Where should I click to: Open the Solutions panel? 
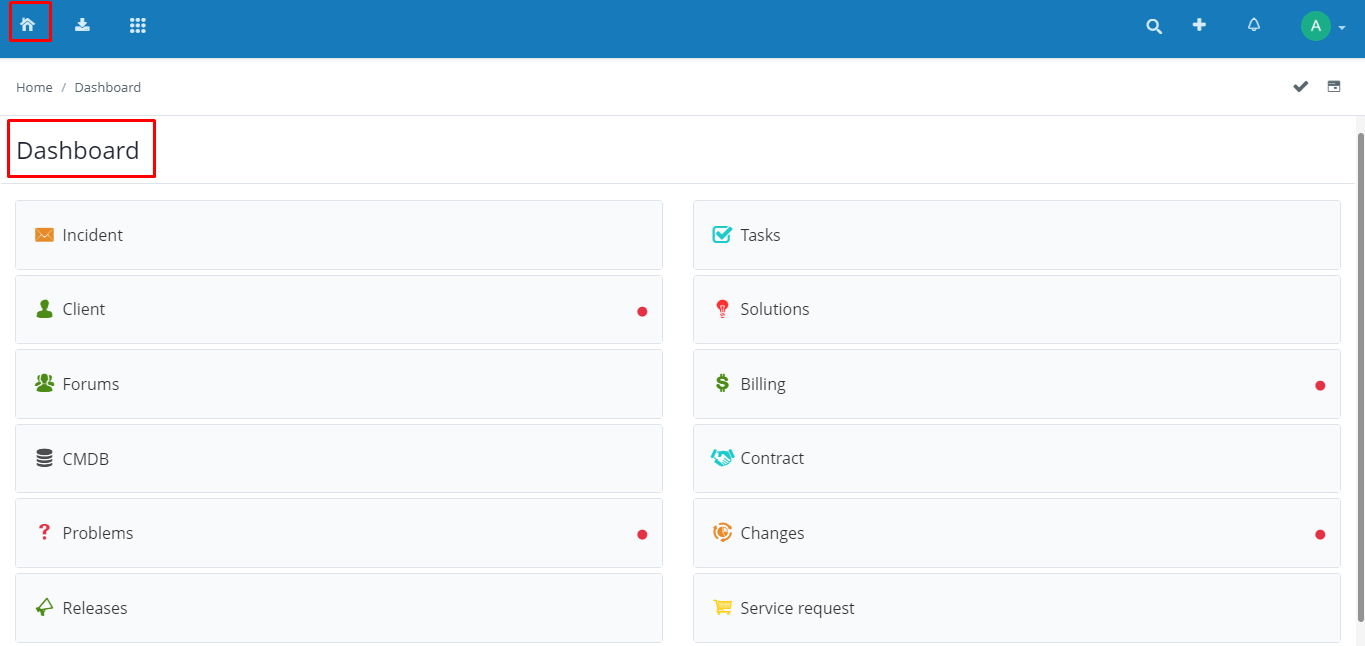point(1017,310)
